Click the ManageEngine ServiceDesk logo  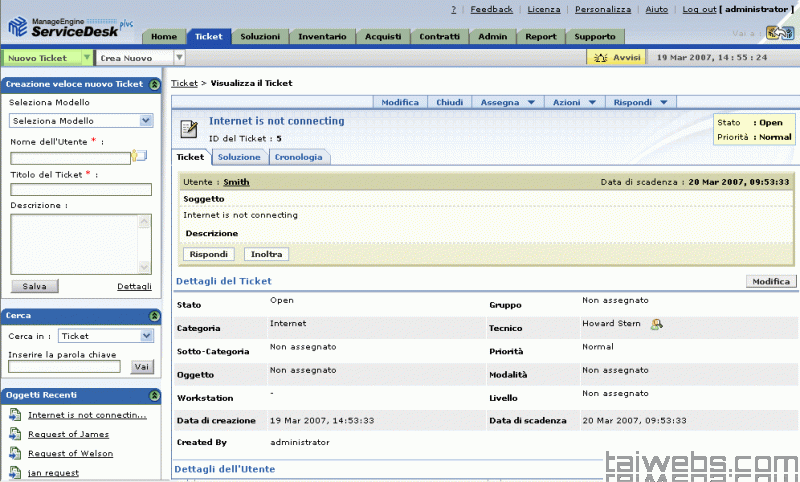click(x=68, y=22)
